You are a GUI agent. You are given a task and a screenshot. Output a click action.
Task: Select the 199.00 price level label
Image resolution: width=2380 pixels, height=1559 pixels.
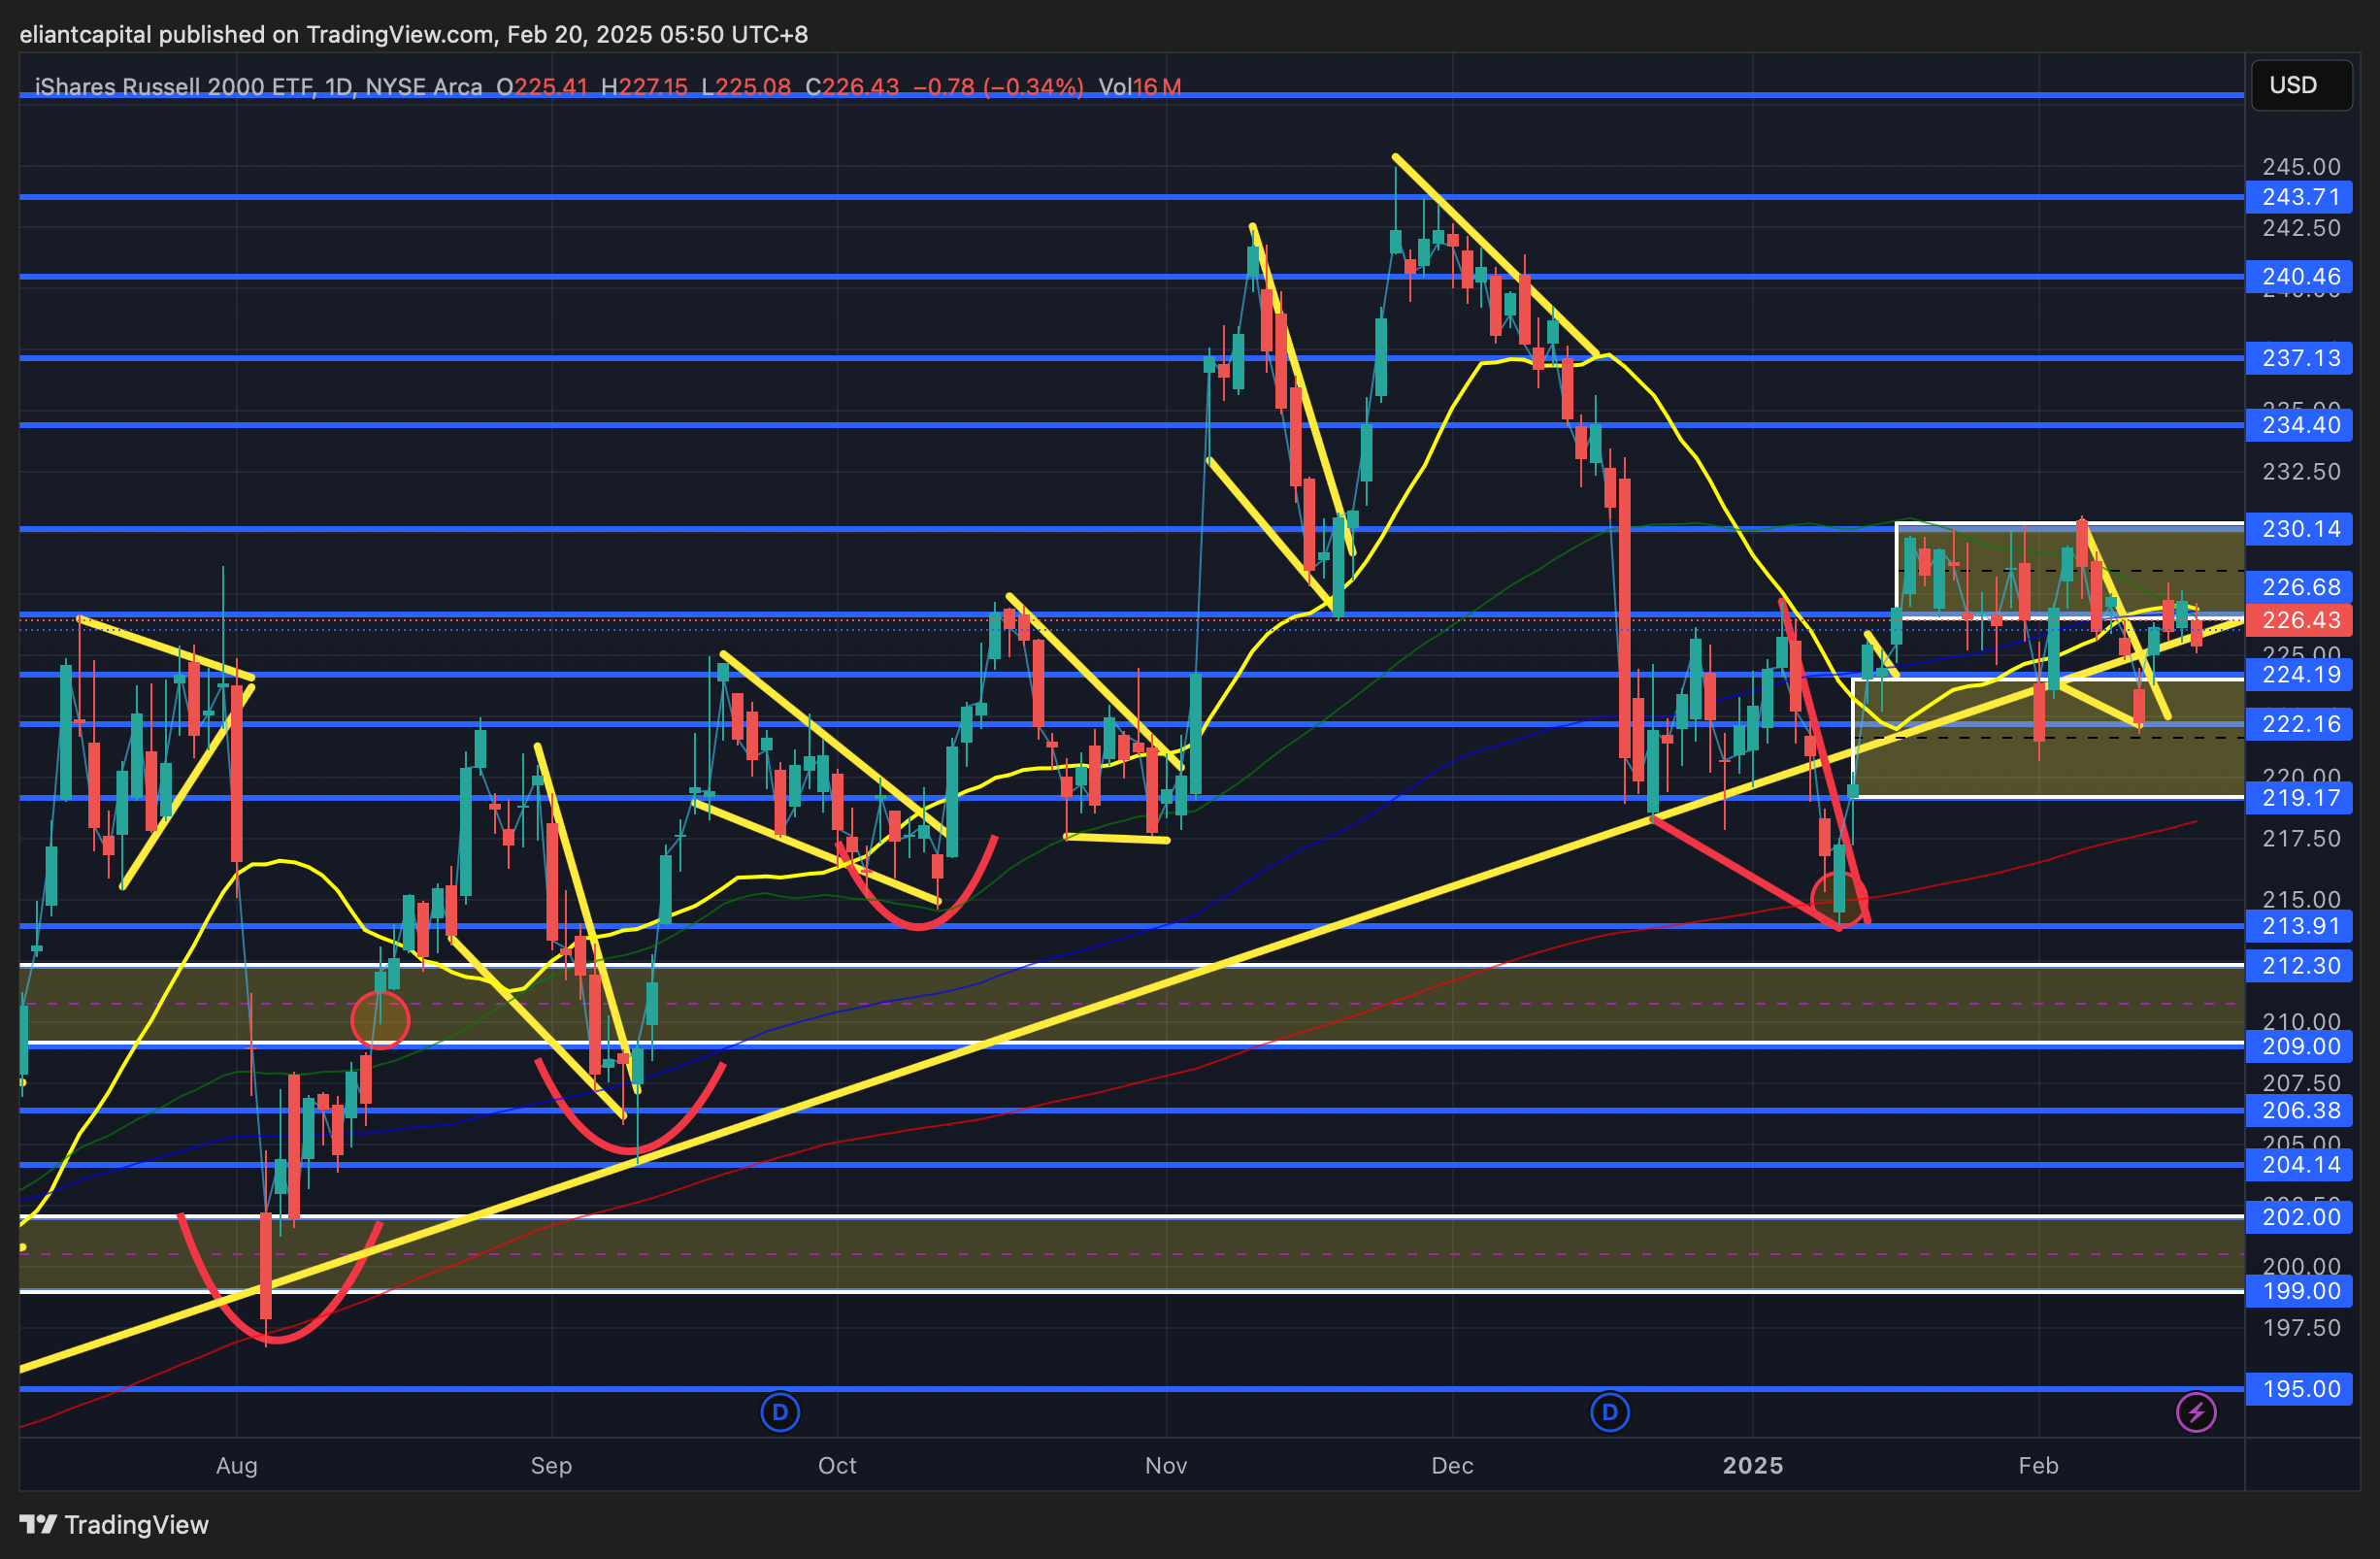(2300, 1291)
